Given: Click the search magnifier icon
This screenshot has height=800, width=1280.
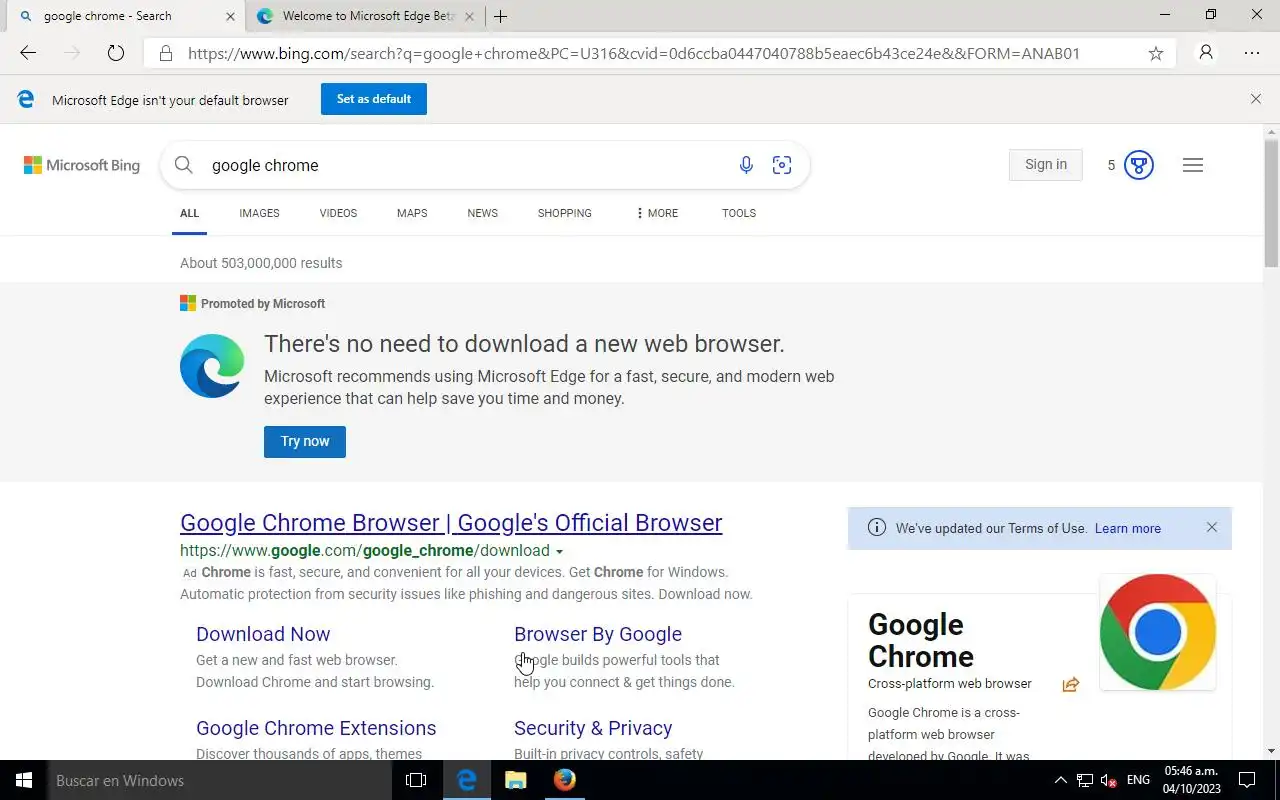Looking at the screenshot, I should pos(184,165).
